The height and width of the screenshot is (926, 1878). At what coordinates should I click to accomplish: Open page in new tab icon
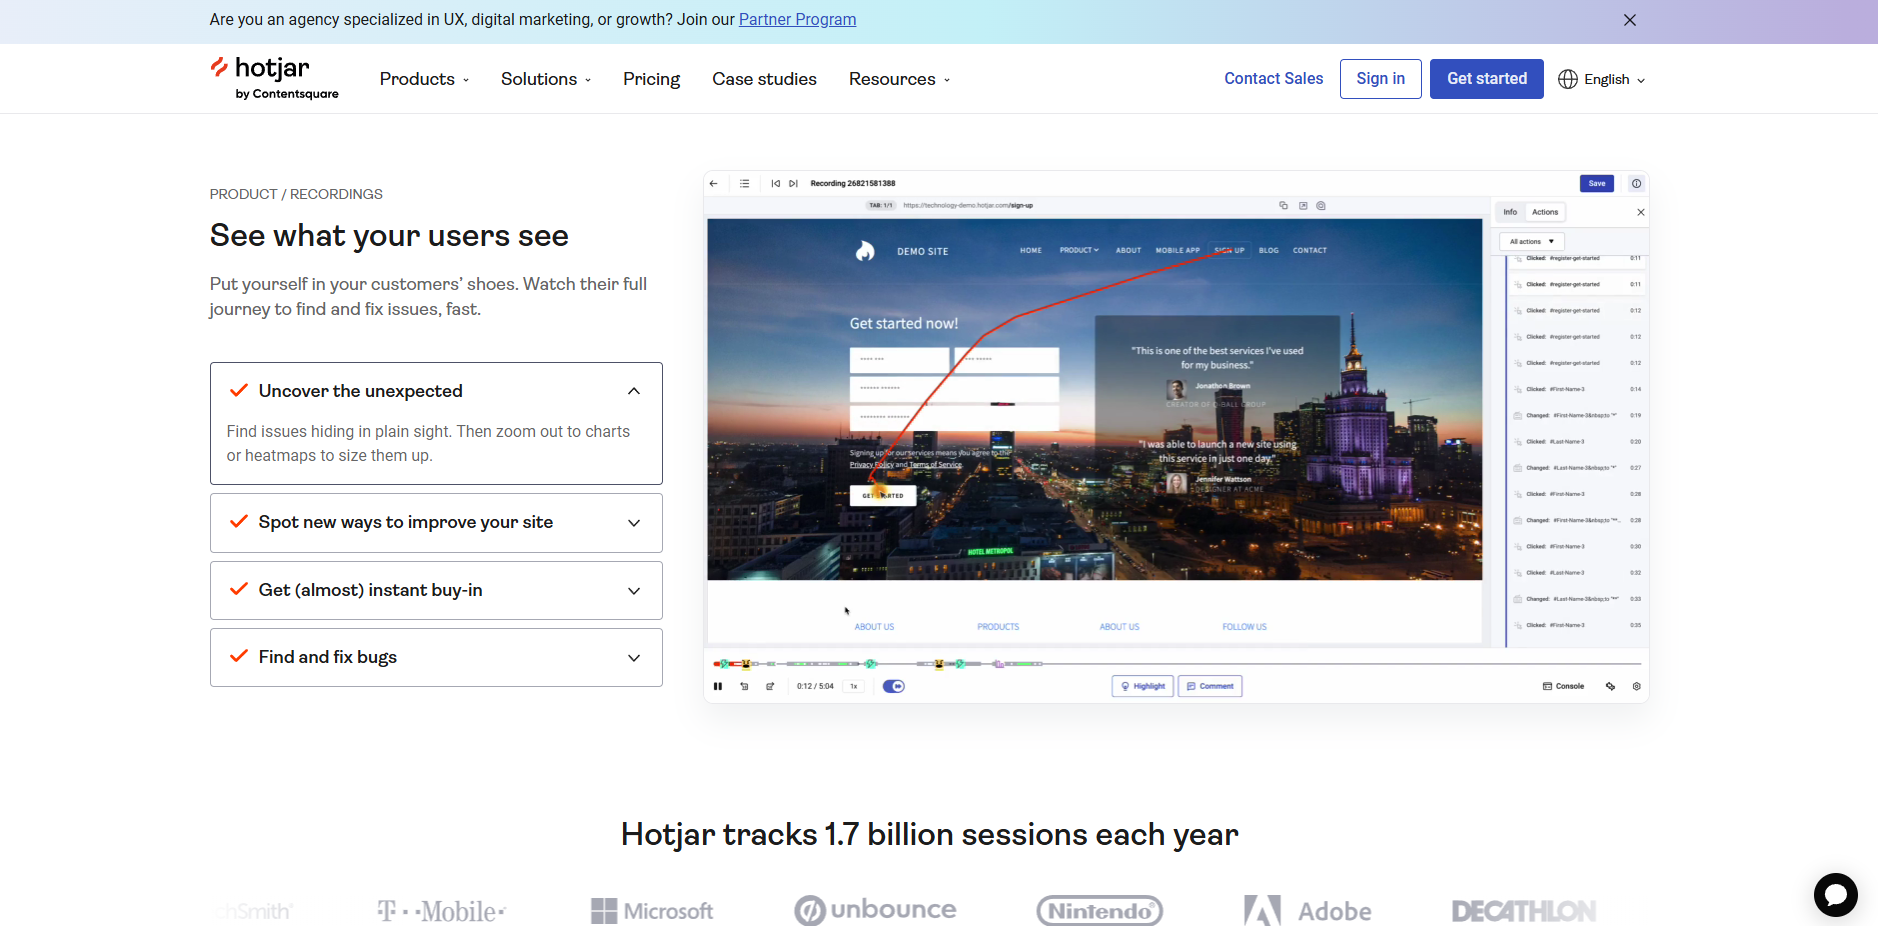pos(1303,205)
